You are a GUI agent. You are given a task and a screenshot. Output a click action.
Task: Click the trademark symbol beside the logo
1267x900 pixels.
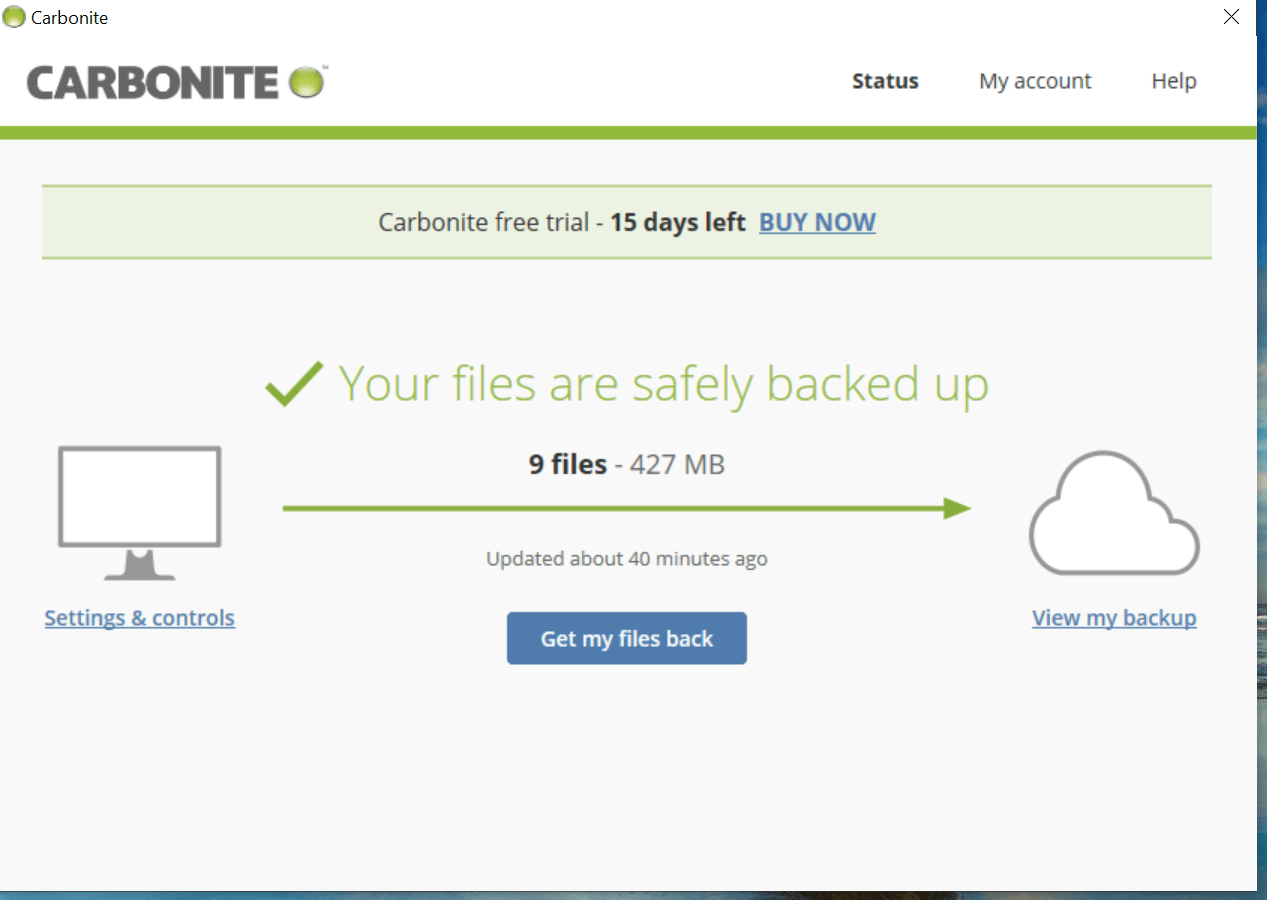point(327,65)
